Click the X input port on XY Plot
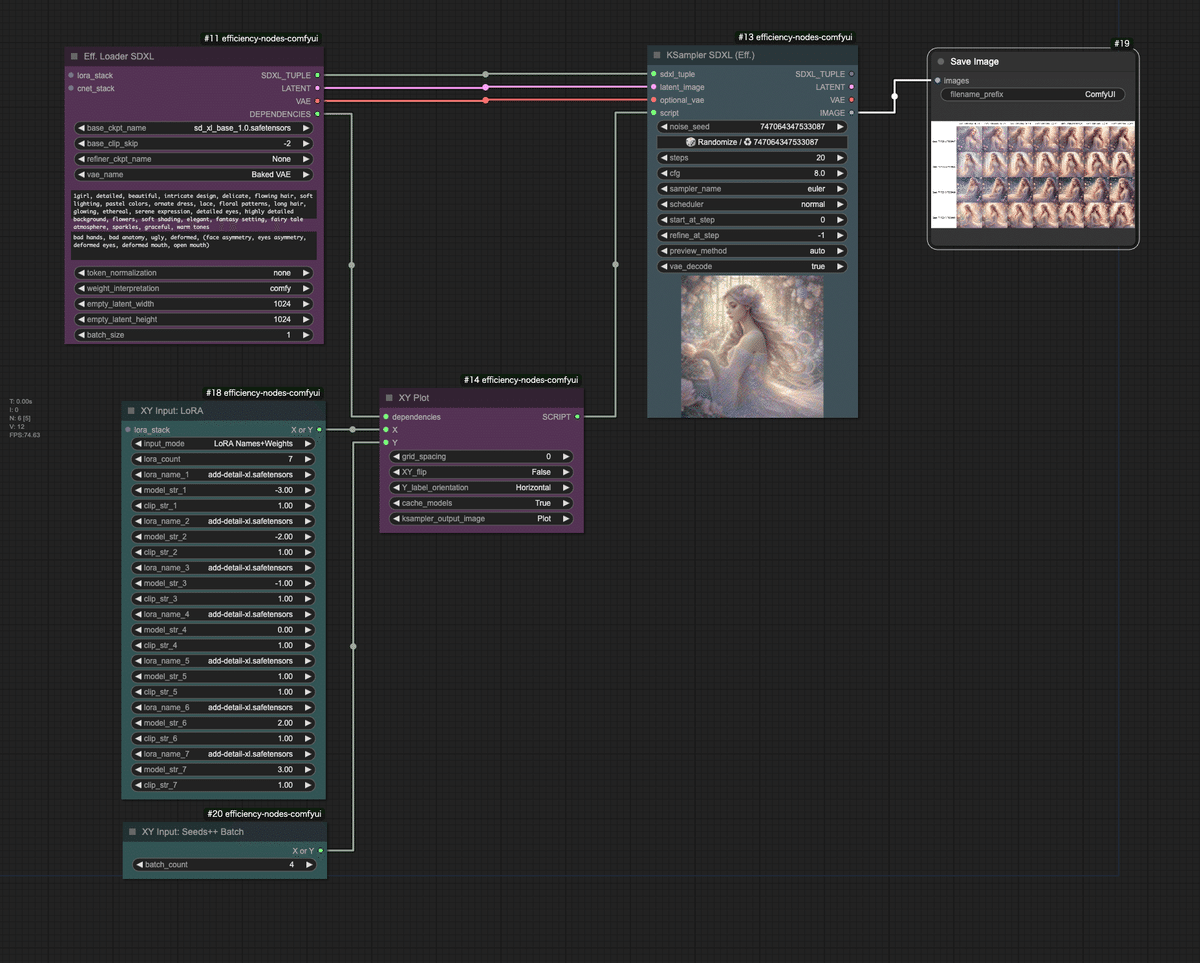Image resolution: width=1200 pixels, height=963 pixels. pyautogui.click(x=385, y=430)
